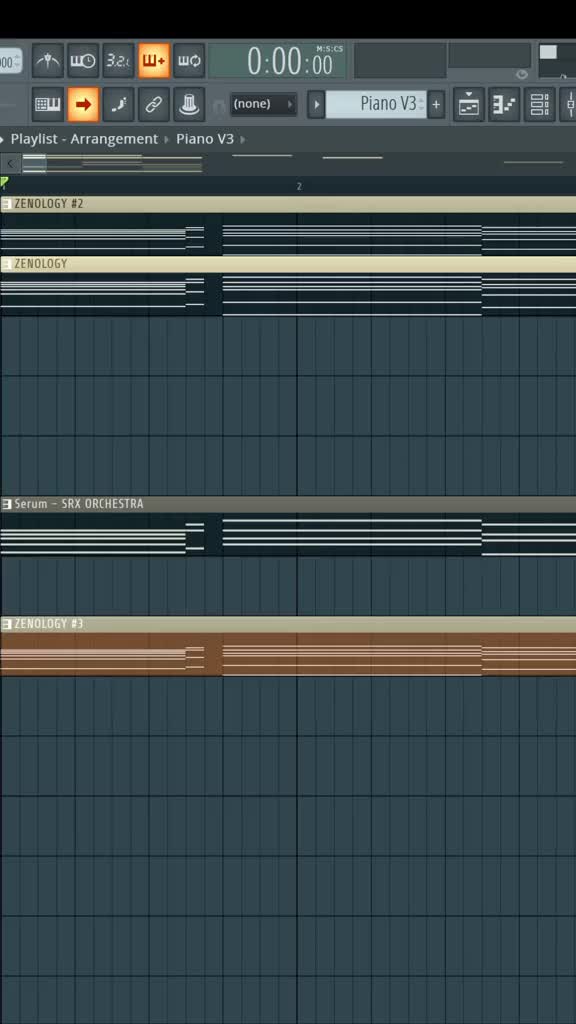Open Serum - SRX ORCHESTRA clip menu icon

point(7,504)
